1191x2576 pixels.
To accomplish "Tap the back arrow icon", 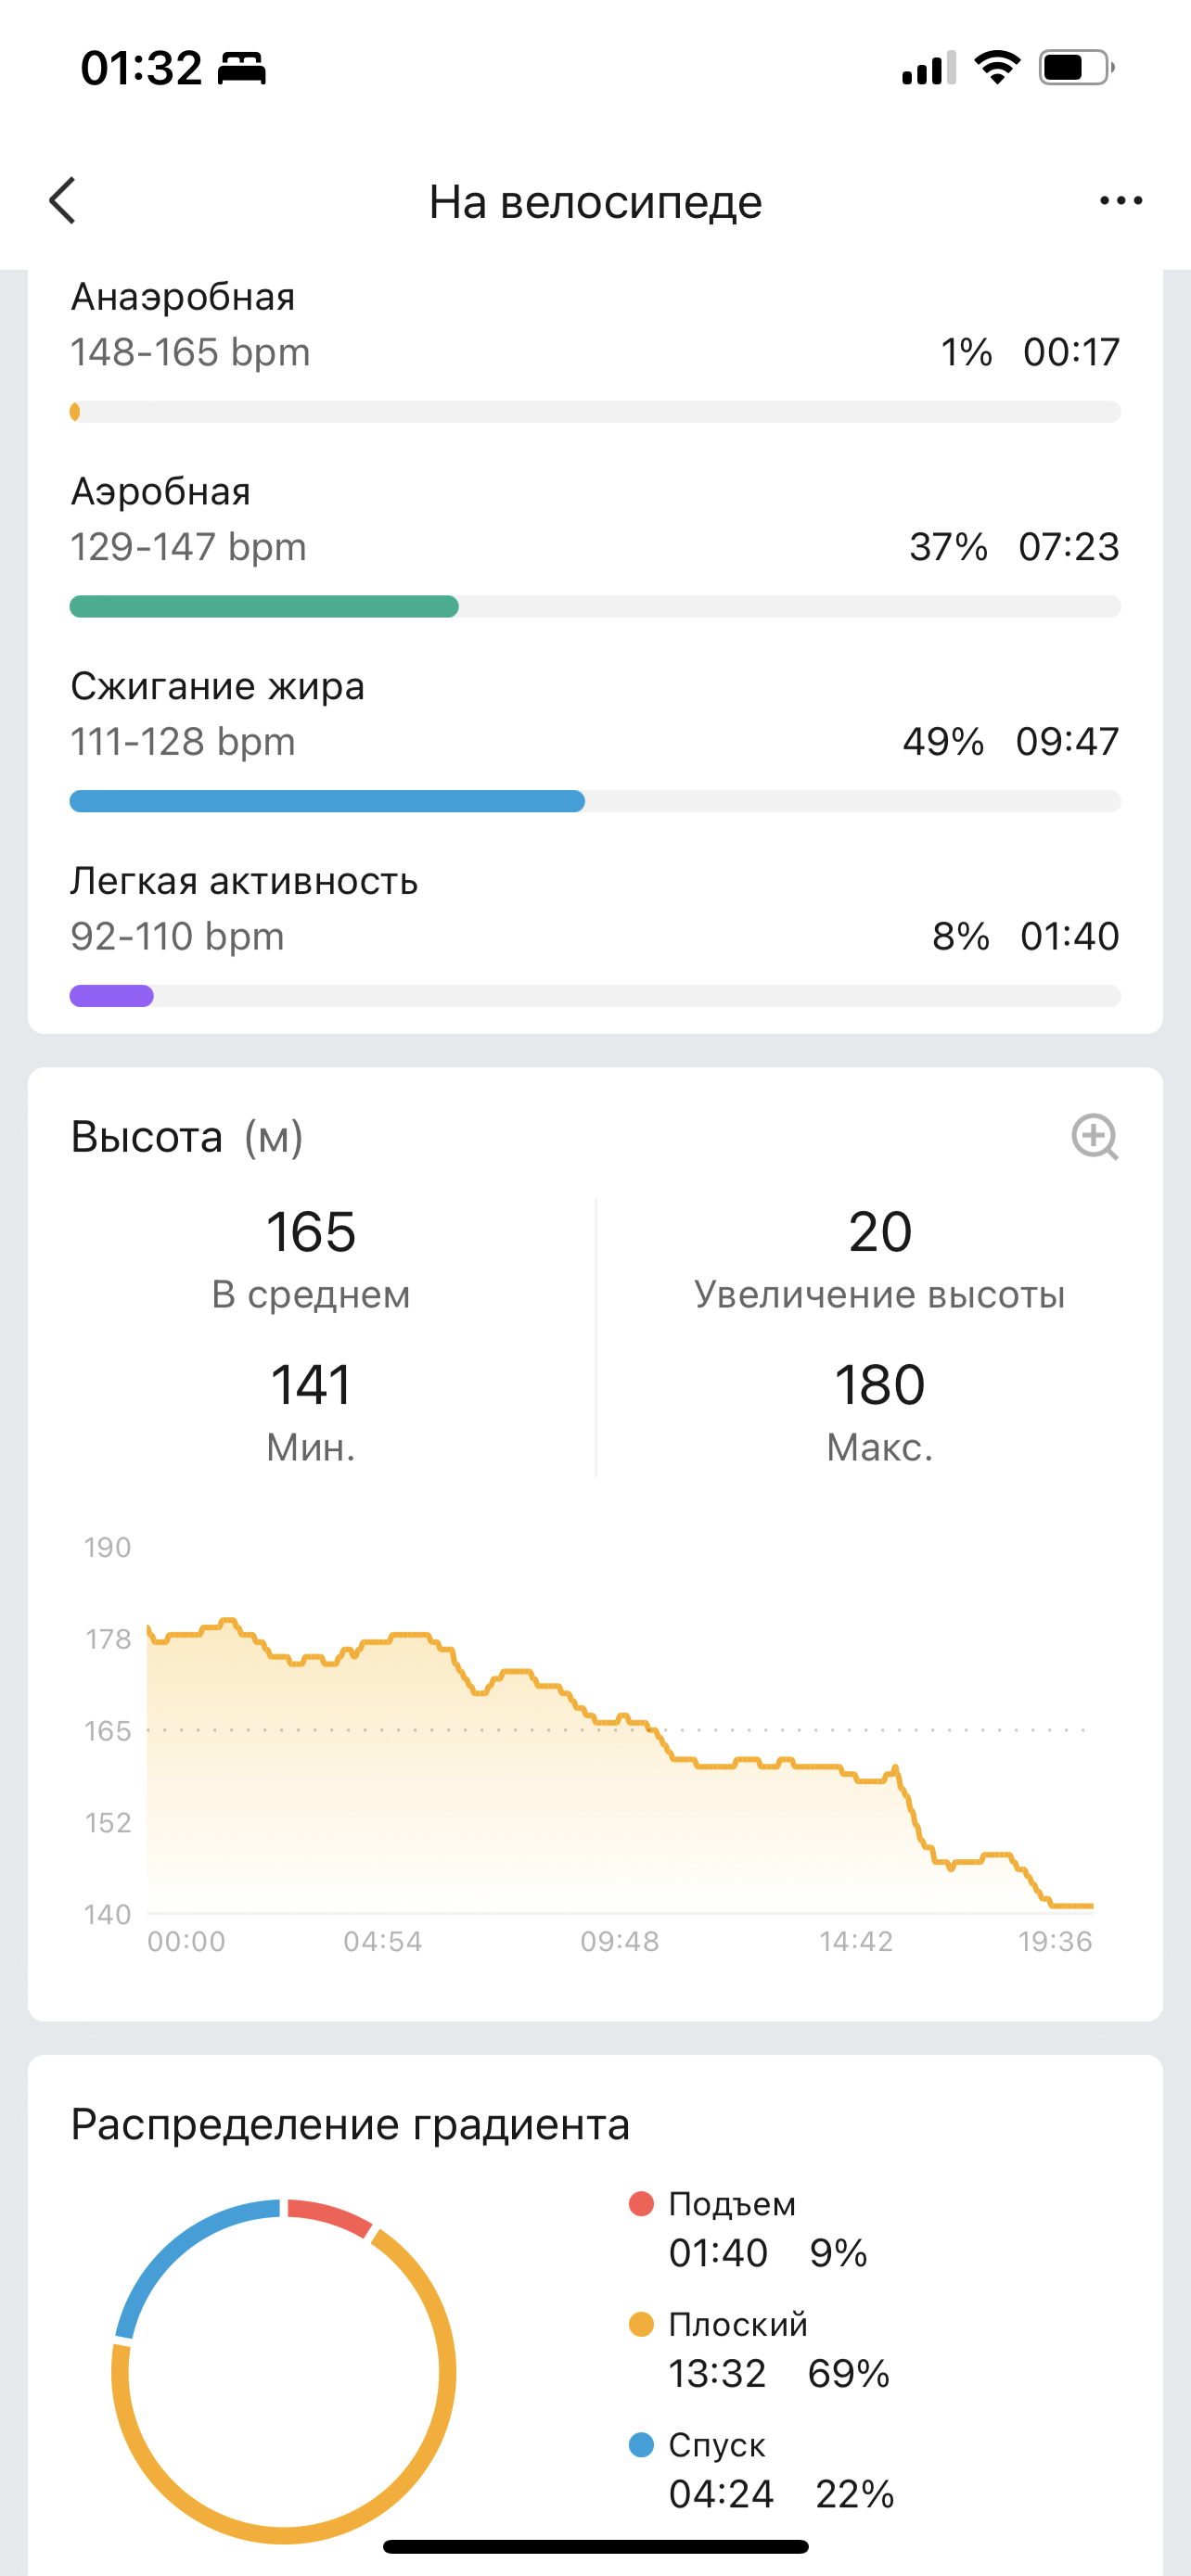I will (x=63, y=201).
